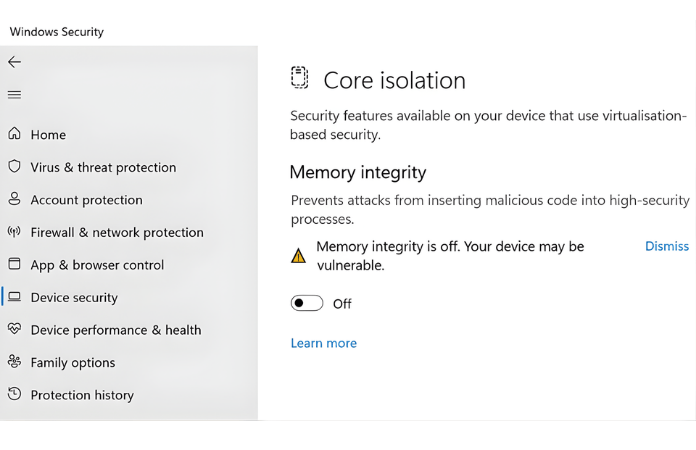Go back using the back arrow
This screenshot has width=696, height=450.
tap(14, 62)
